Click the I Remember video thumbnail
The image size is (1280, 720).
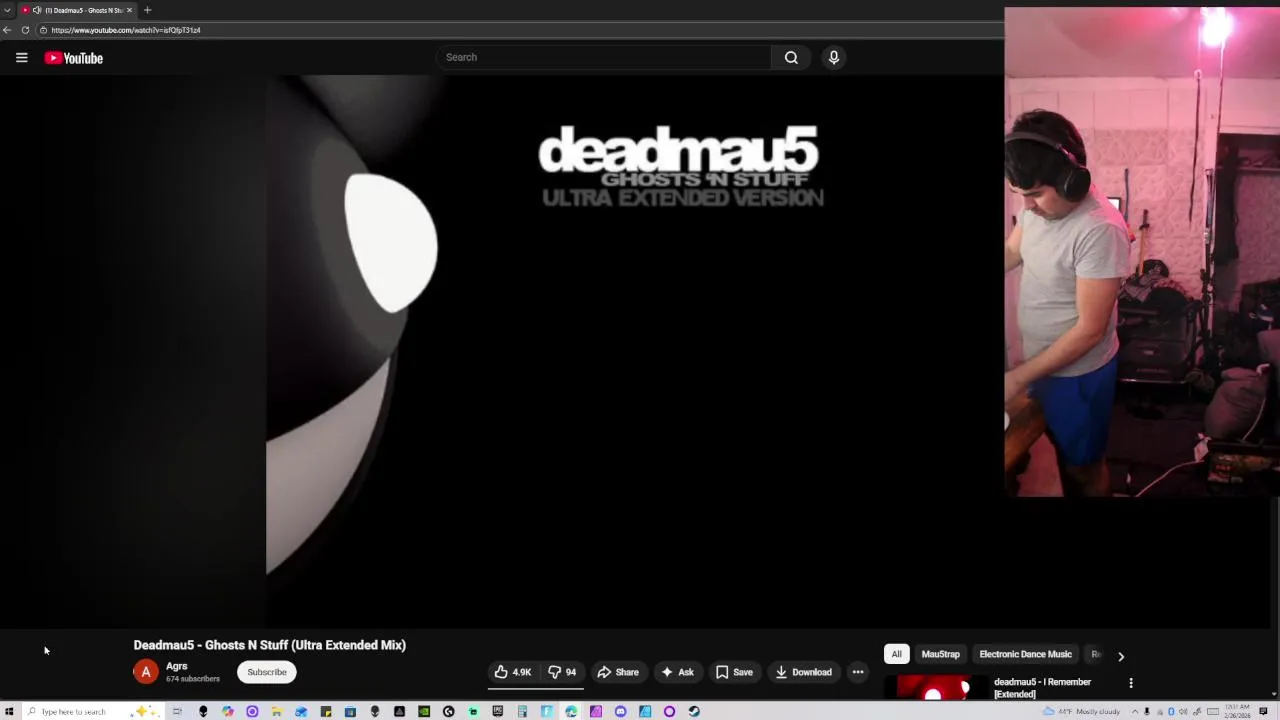[934, 689]
